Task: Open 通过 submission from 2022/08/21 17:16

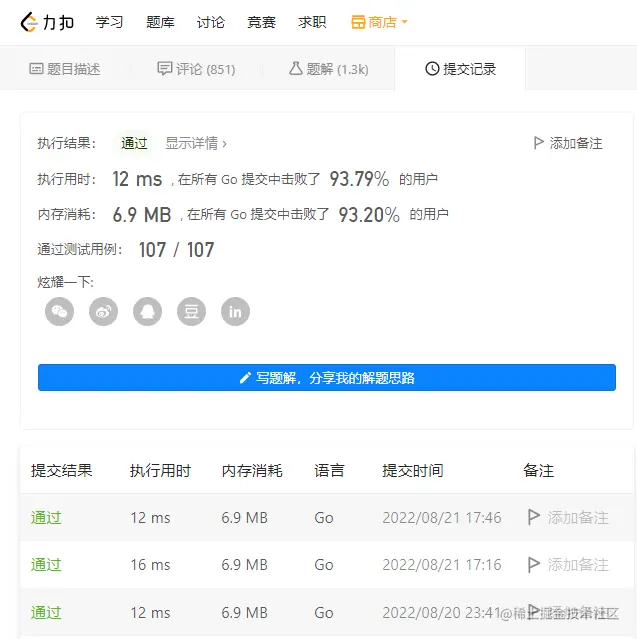Action: coord(46,565)
